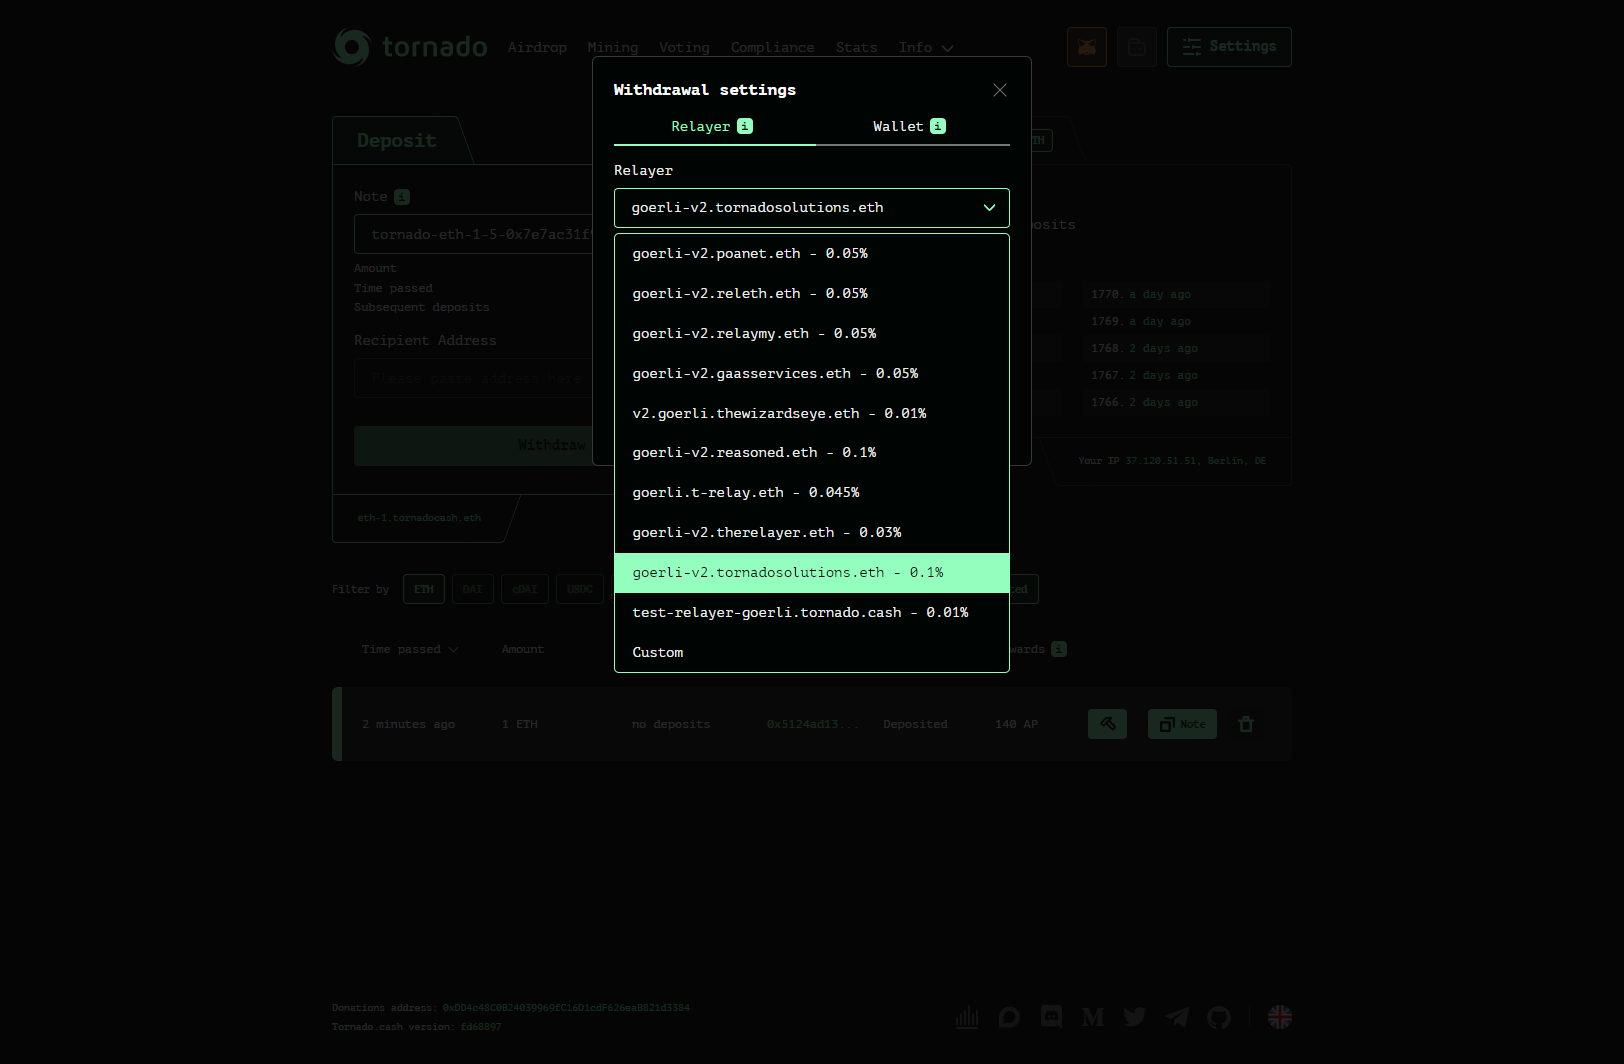Screen dimensions: 1624x1064
Task: Switch to the Deposit tab
Action: coord(397,141)
